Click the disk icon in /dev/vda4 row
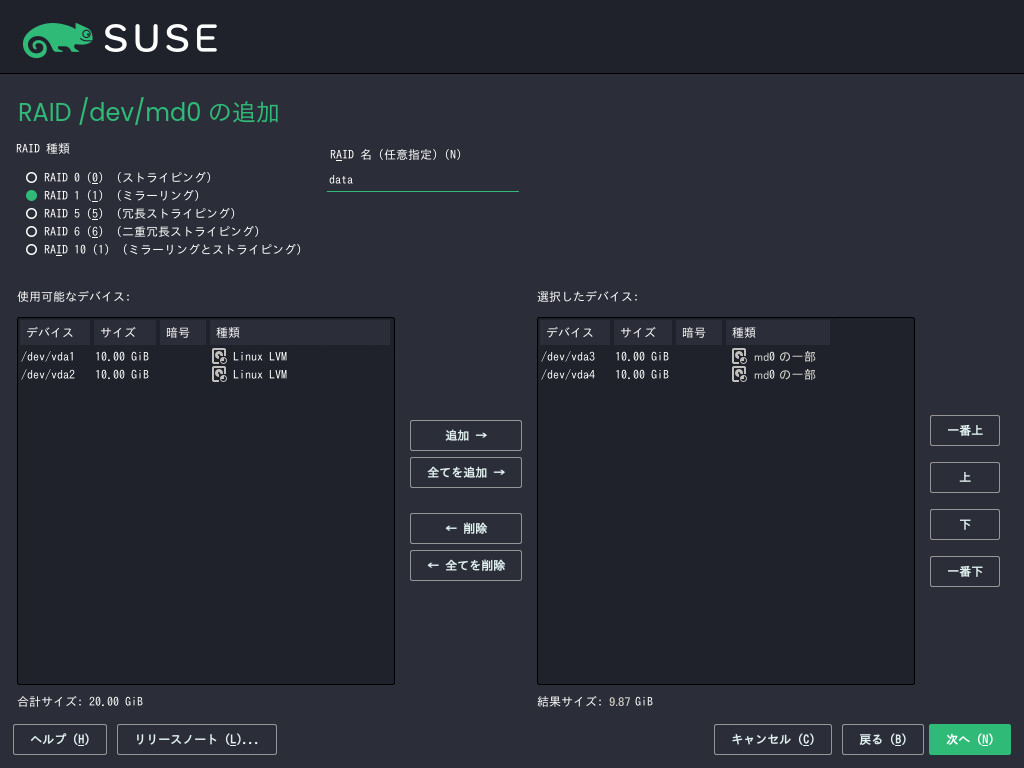The width and height of the screenshot is (1024, 768). (739, 374)
